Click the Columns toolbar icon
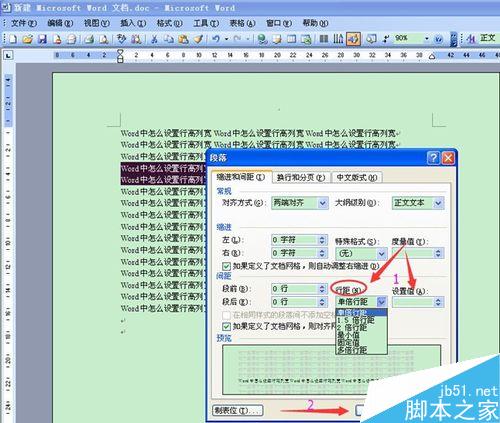 [x=324, y=39]
